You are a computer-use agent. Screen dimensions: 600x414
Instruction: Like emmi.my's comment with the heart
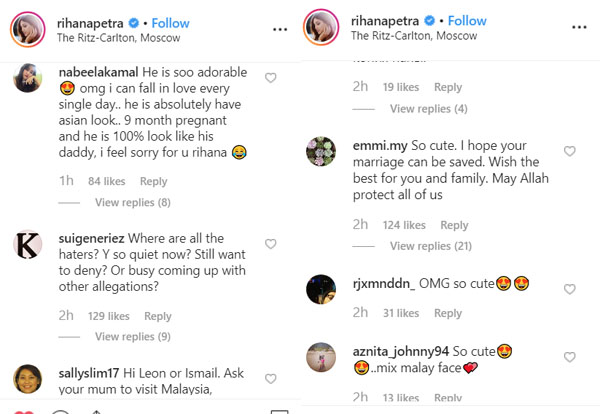coord(570,151)
